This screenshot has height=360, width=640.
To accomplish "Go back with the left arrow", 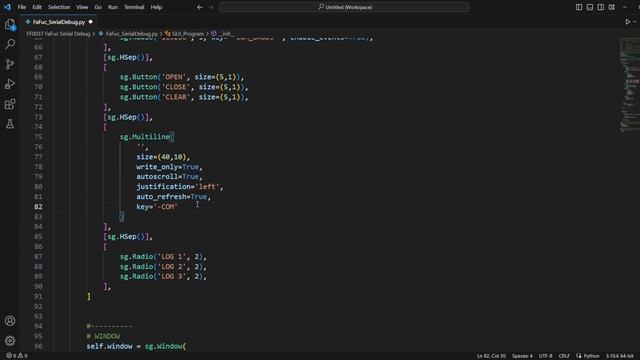I will pos(200,7).
